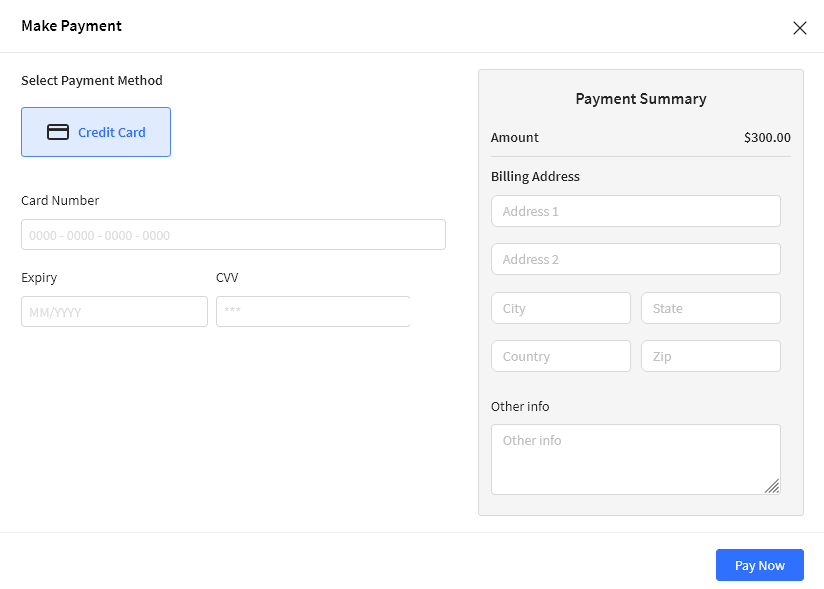The image size is (824, 589).
Task: Click the Card Number label
Action: 60,201
